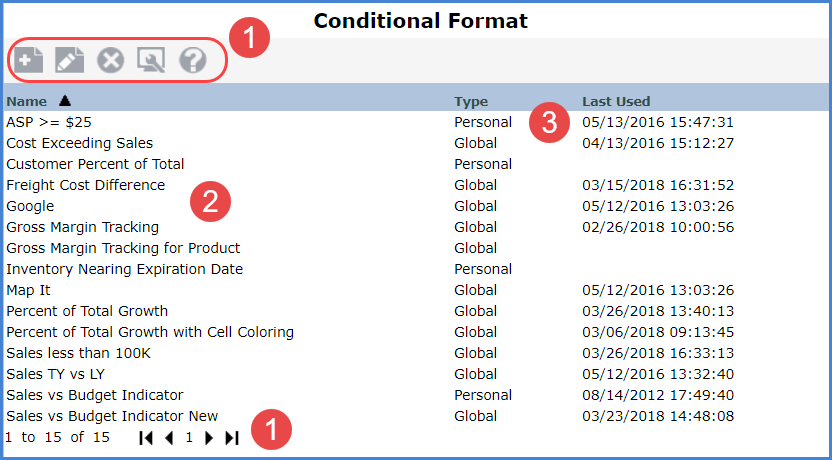
Task: Go to first page arrow
Action: (146, 438)
